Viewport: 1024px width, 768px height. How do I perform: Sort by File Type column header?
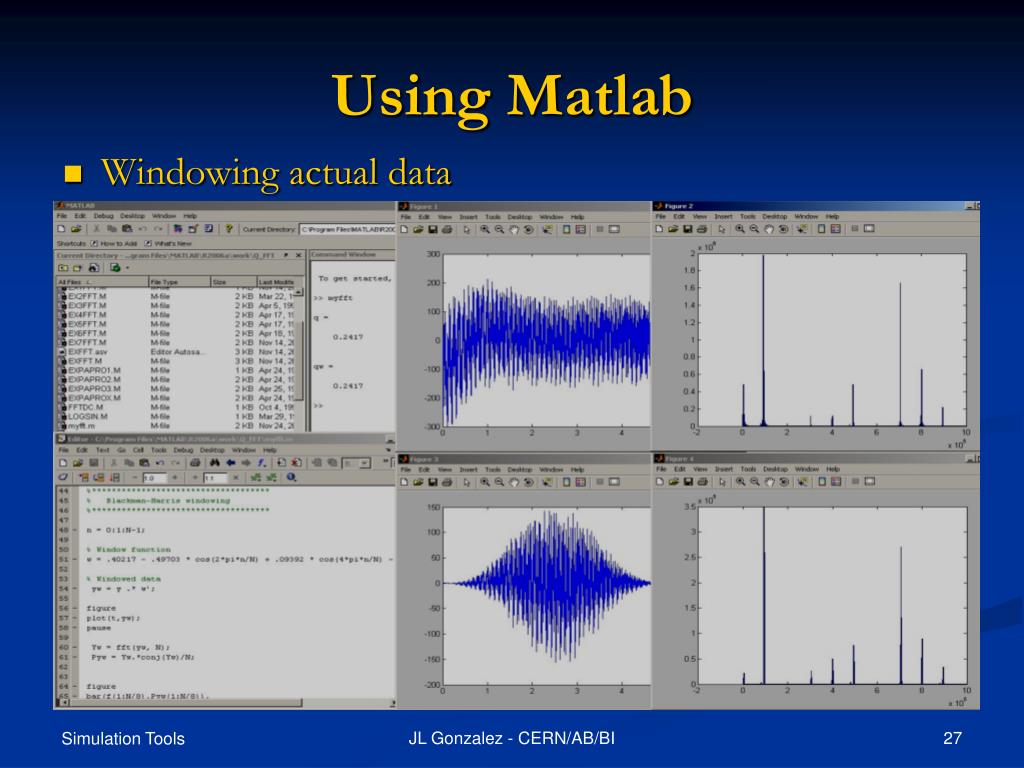point(180,281)
